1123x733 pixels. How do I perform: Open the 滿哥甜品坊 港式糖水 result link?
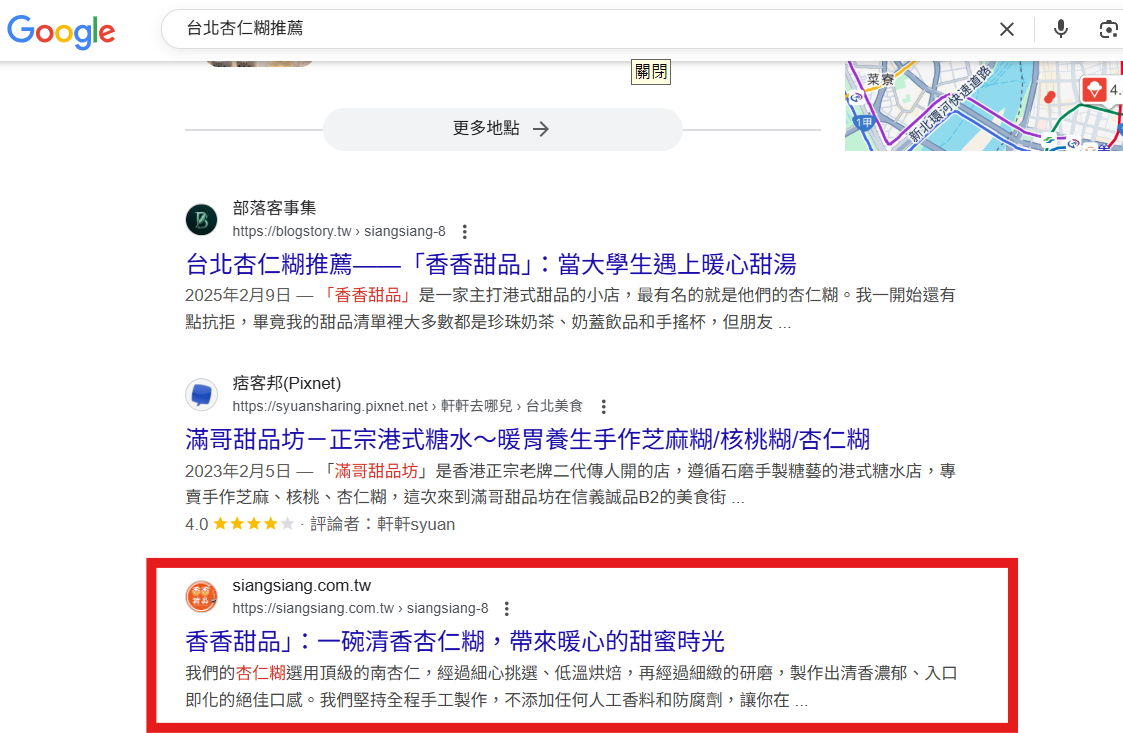[x=527, y=438]
